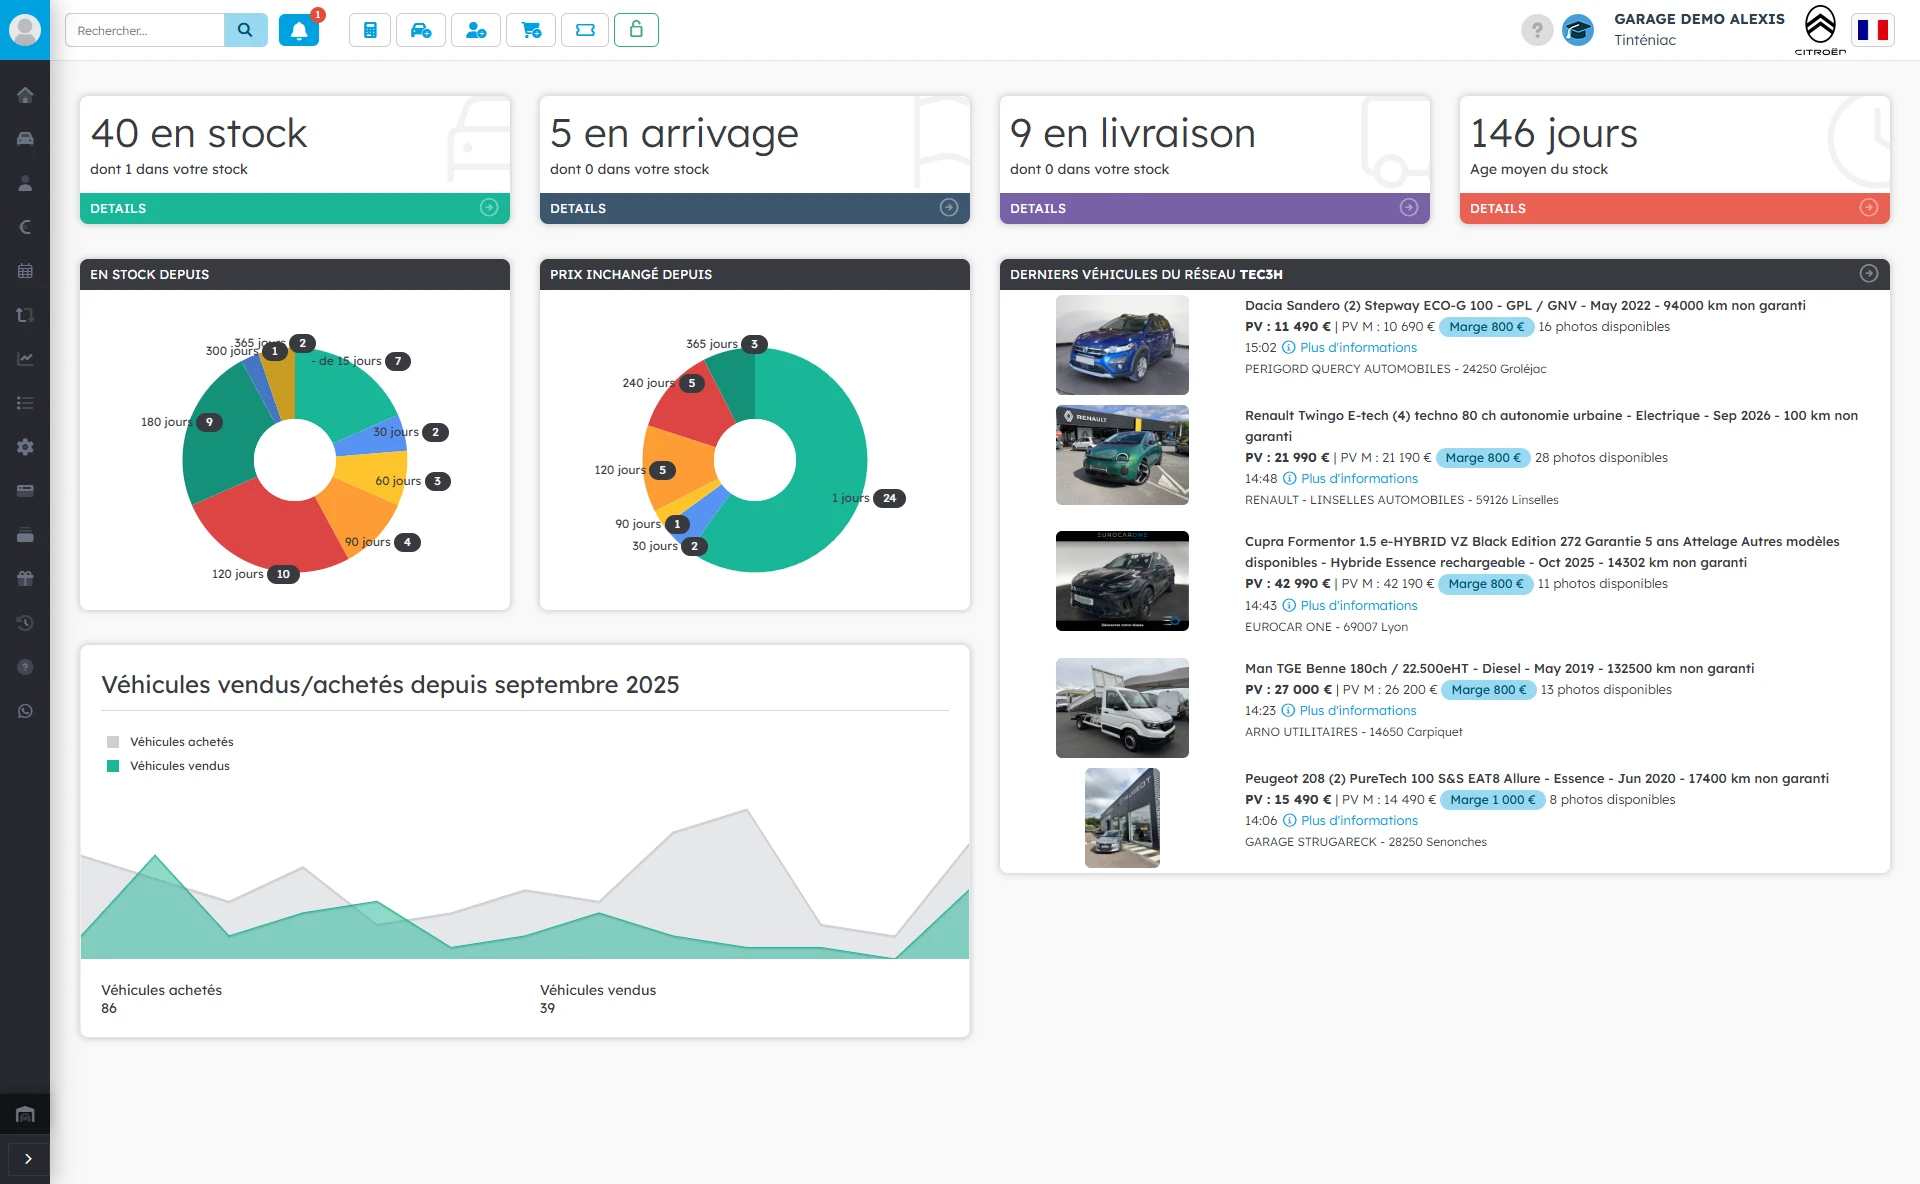This screenshot has height=1184, width=1920.
Task: Open DETAILS of 40 en stock card
Action: pyautogui.click(x=295, y=208)
